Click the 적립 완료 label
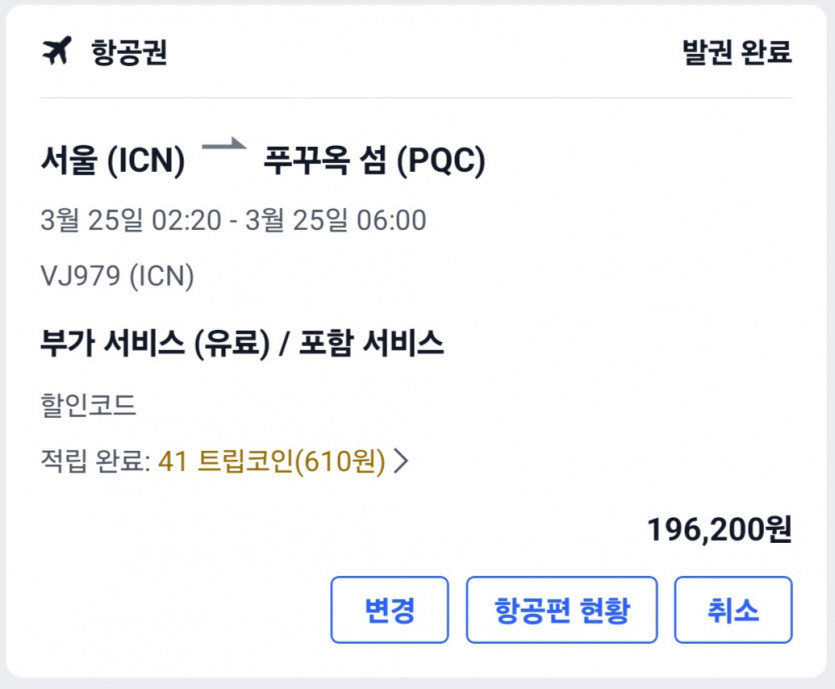 92,461
